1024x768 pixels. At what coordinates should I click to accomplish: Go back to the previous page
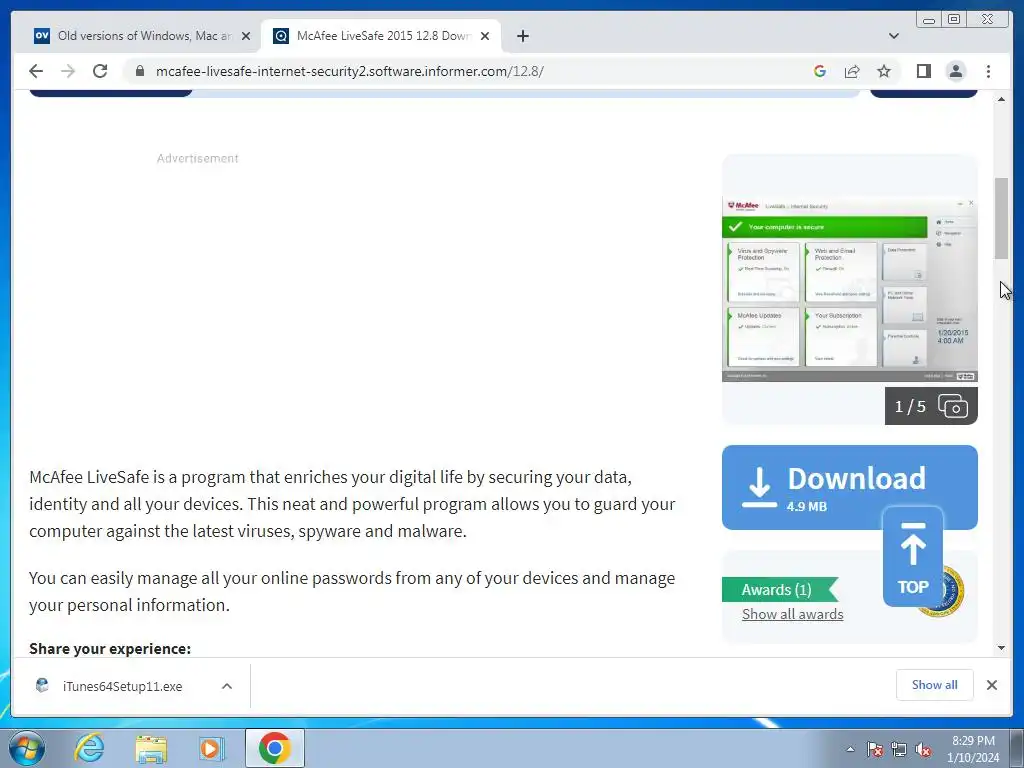(x=36, y=71)
